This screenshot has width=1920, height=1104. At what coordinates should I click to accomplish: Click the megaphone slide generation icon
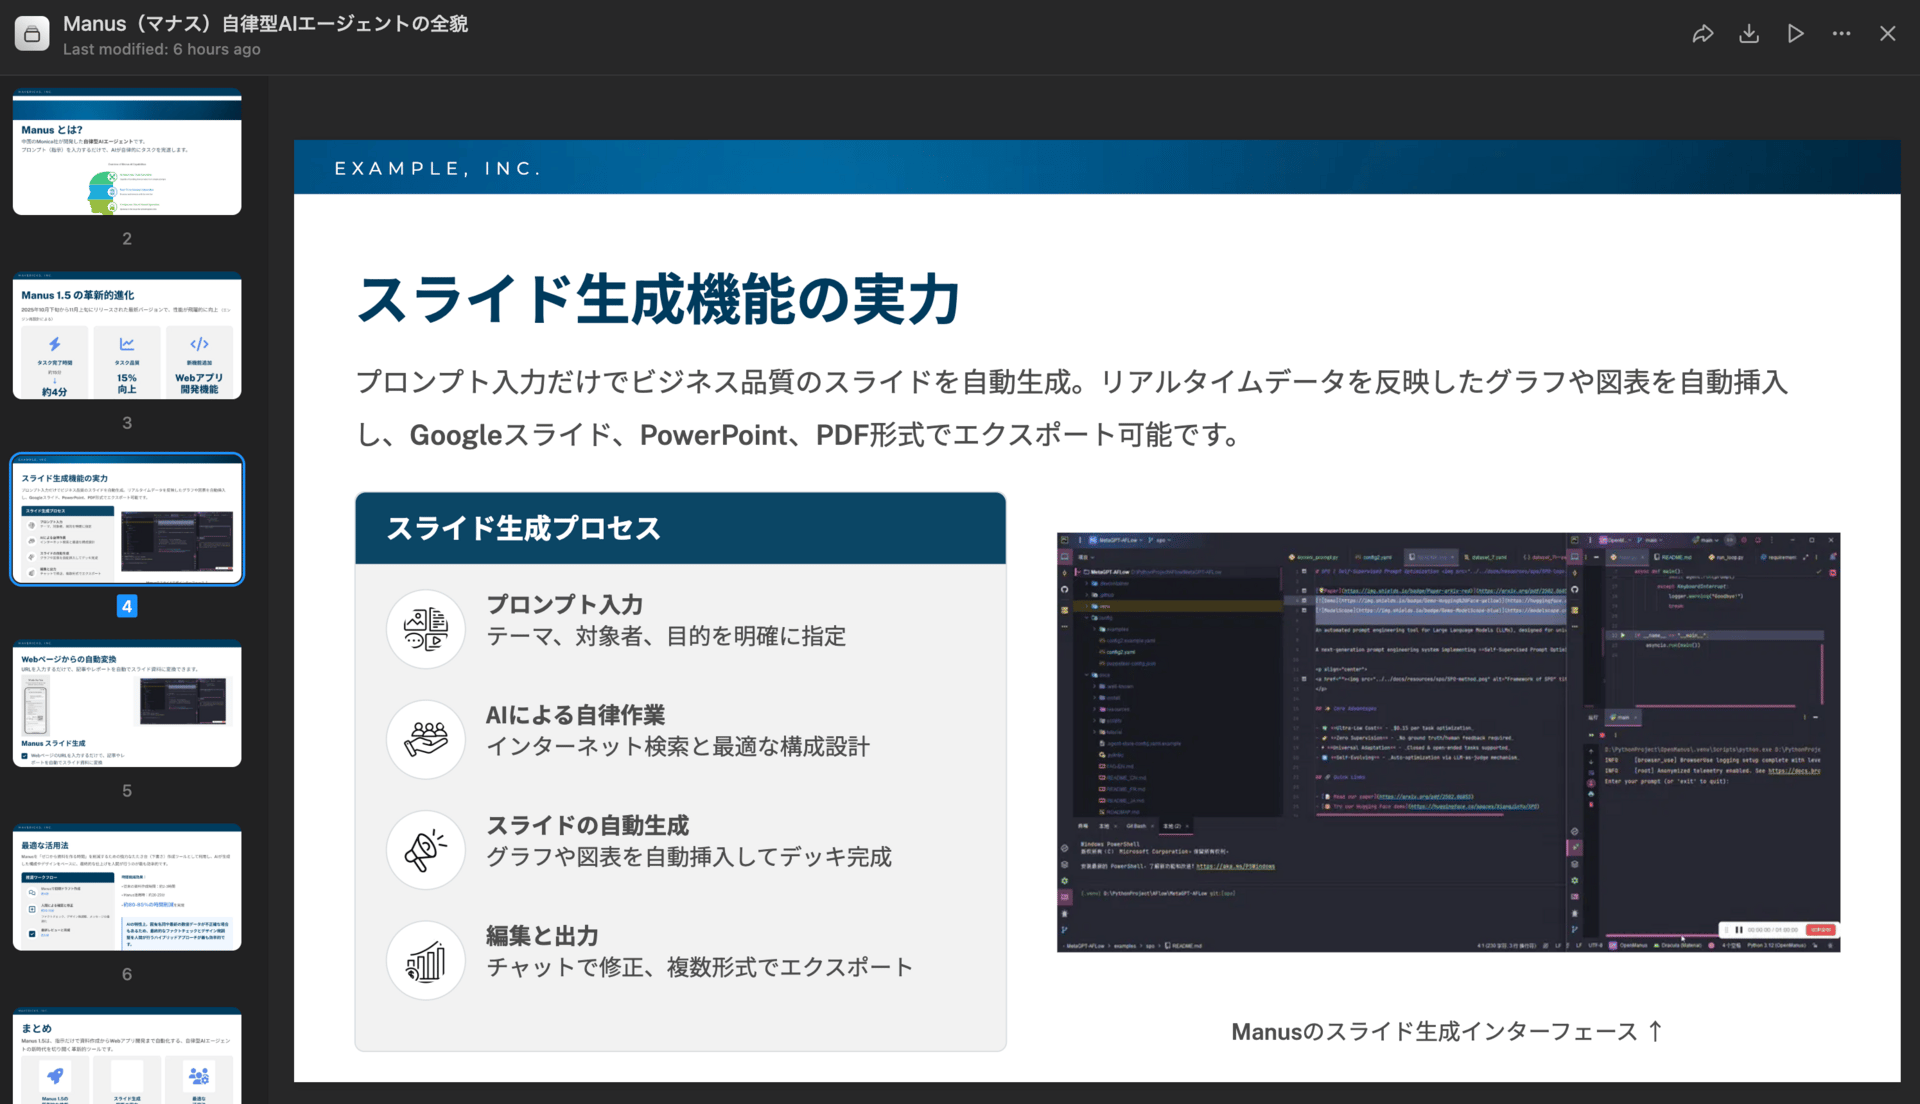click(x=426, y=850)
